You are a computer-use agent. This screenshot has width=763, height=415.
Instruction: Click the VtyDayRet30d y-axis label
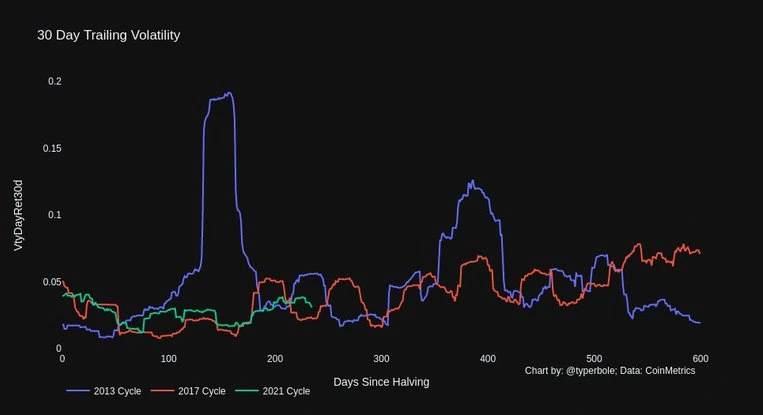[x=18, y=215]
